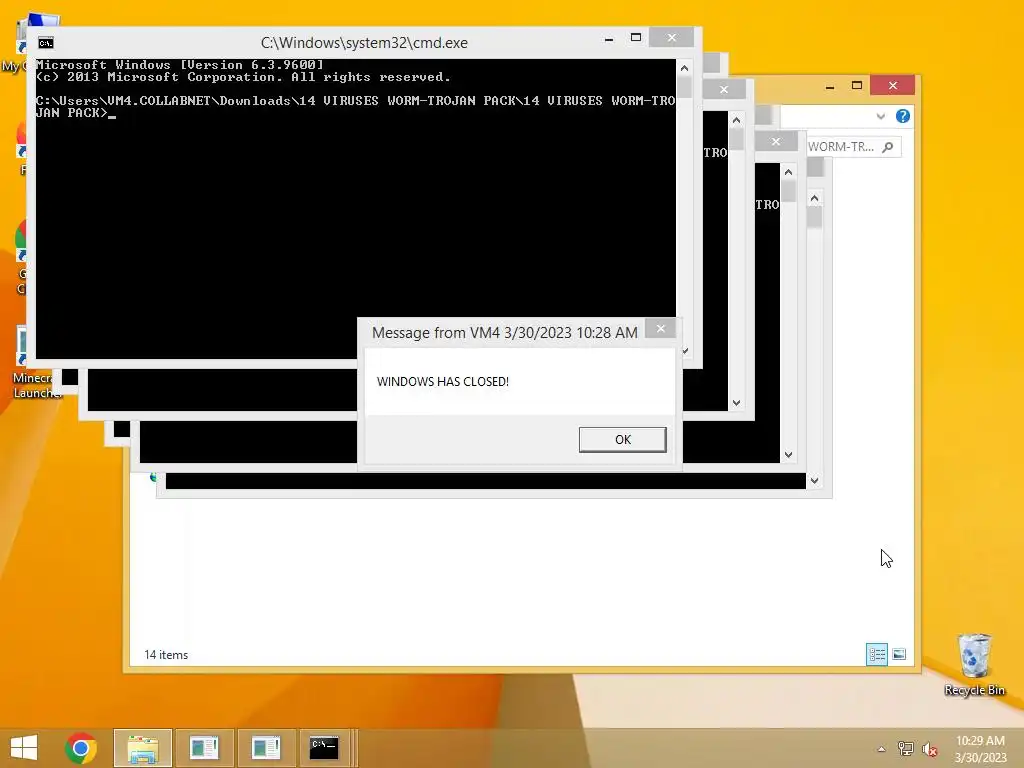This screenshot has width=1024, height=768.
Task: Click the WINDOWS HAS CLOSED! message text
Action: point(443,381)
